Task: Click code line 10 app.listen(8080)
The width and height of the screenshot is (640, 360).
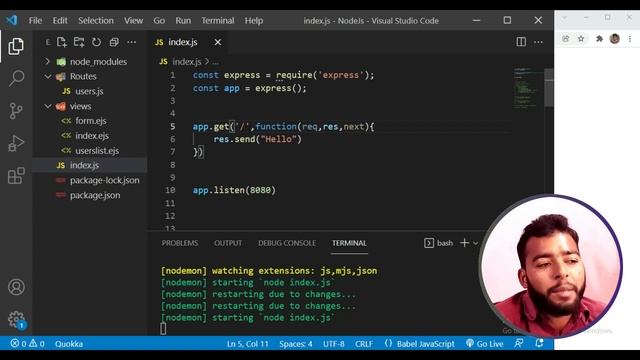Action: point(234,190)
